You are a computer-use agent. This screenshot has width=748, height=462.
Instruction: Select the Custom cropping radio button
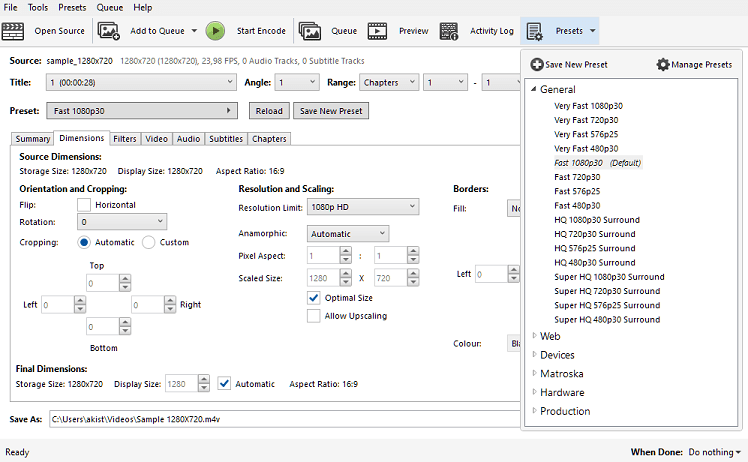(x=149, y=242)
